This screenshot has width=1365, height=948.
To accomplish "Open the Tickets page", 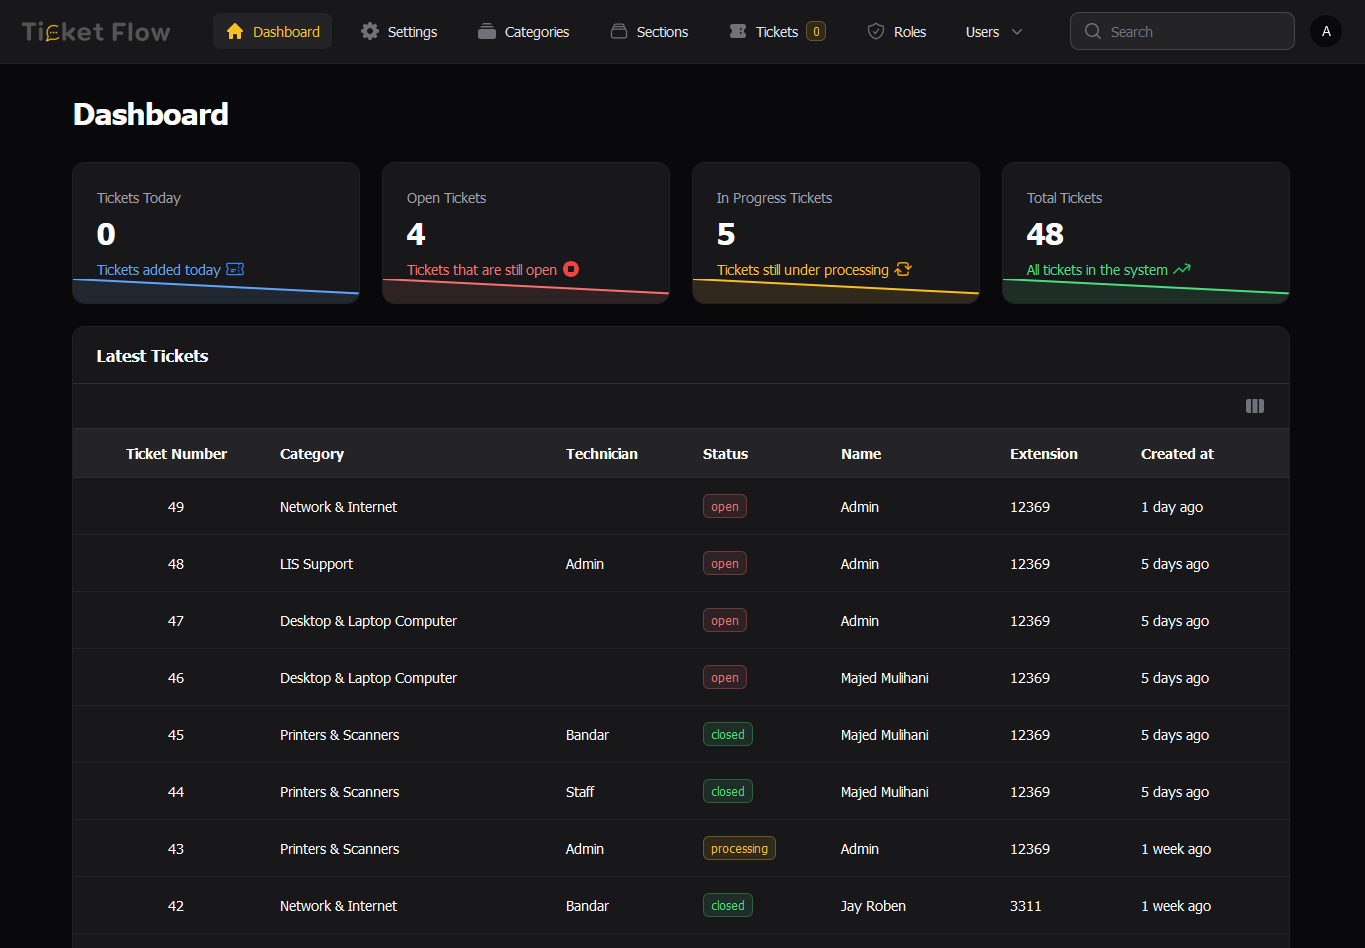I will click(x=777, y=31).
